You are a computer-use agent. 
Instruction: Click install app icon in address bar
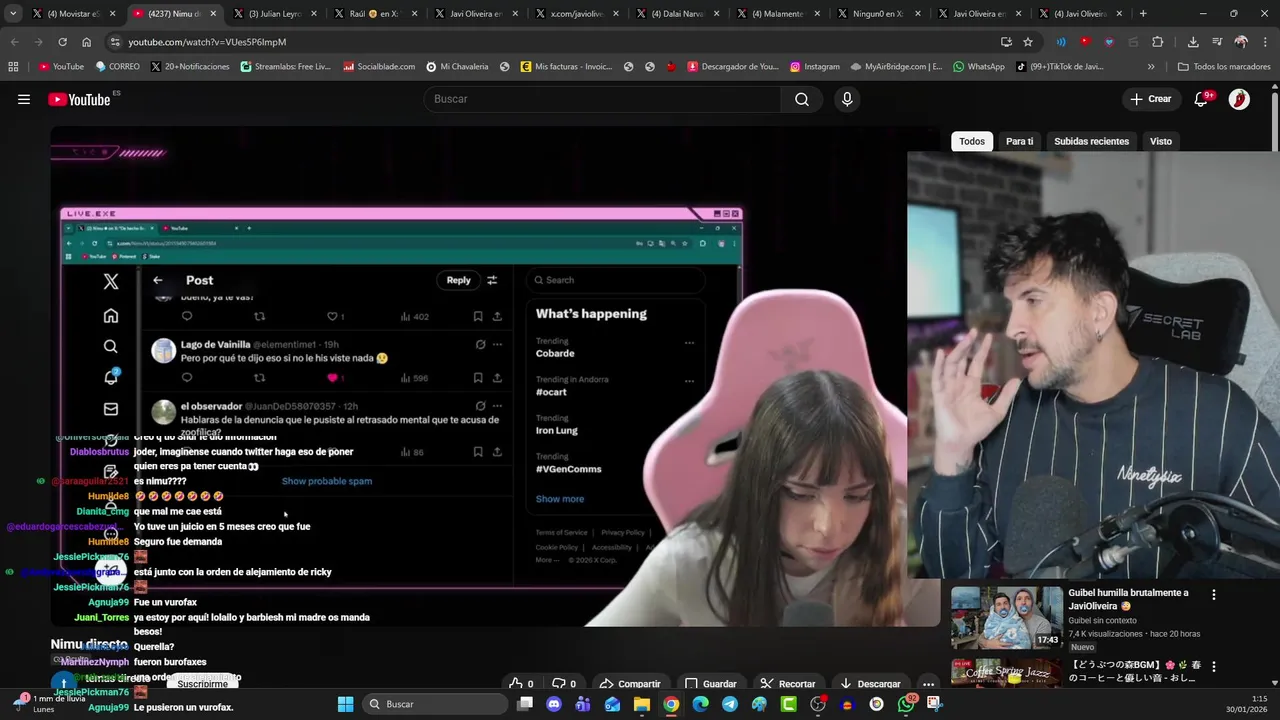tap(1006, 42)
